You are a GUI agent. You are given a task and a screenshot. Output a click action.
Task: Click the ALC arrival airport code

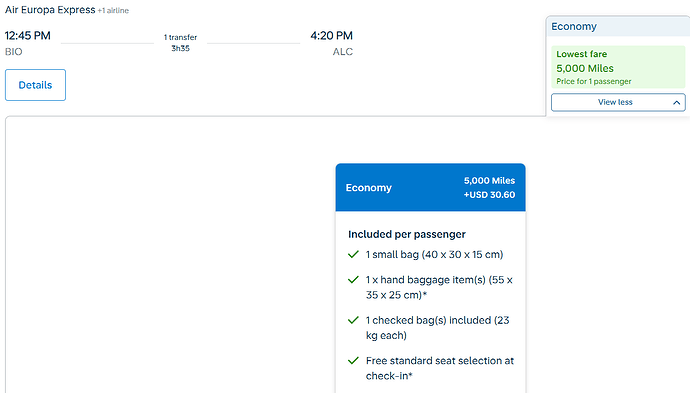(x=343, y=52)
